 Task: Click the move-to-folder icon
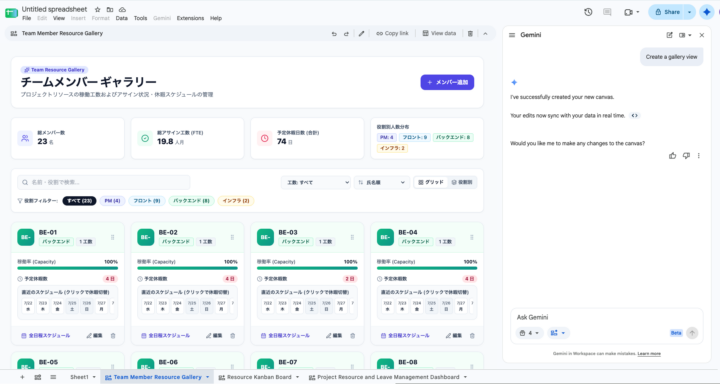tap(110, 9)
